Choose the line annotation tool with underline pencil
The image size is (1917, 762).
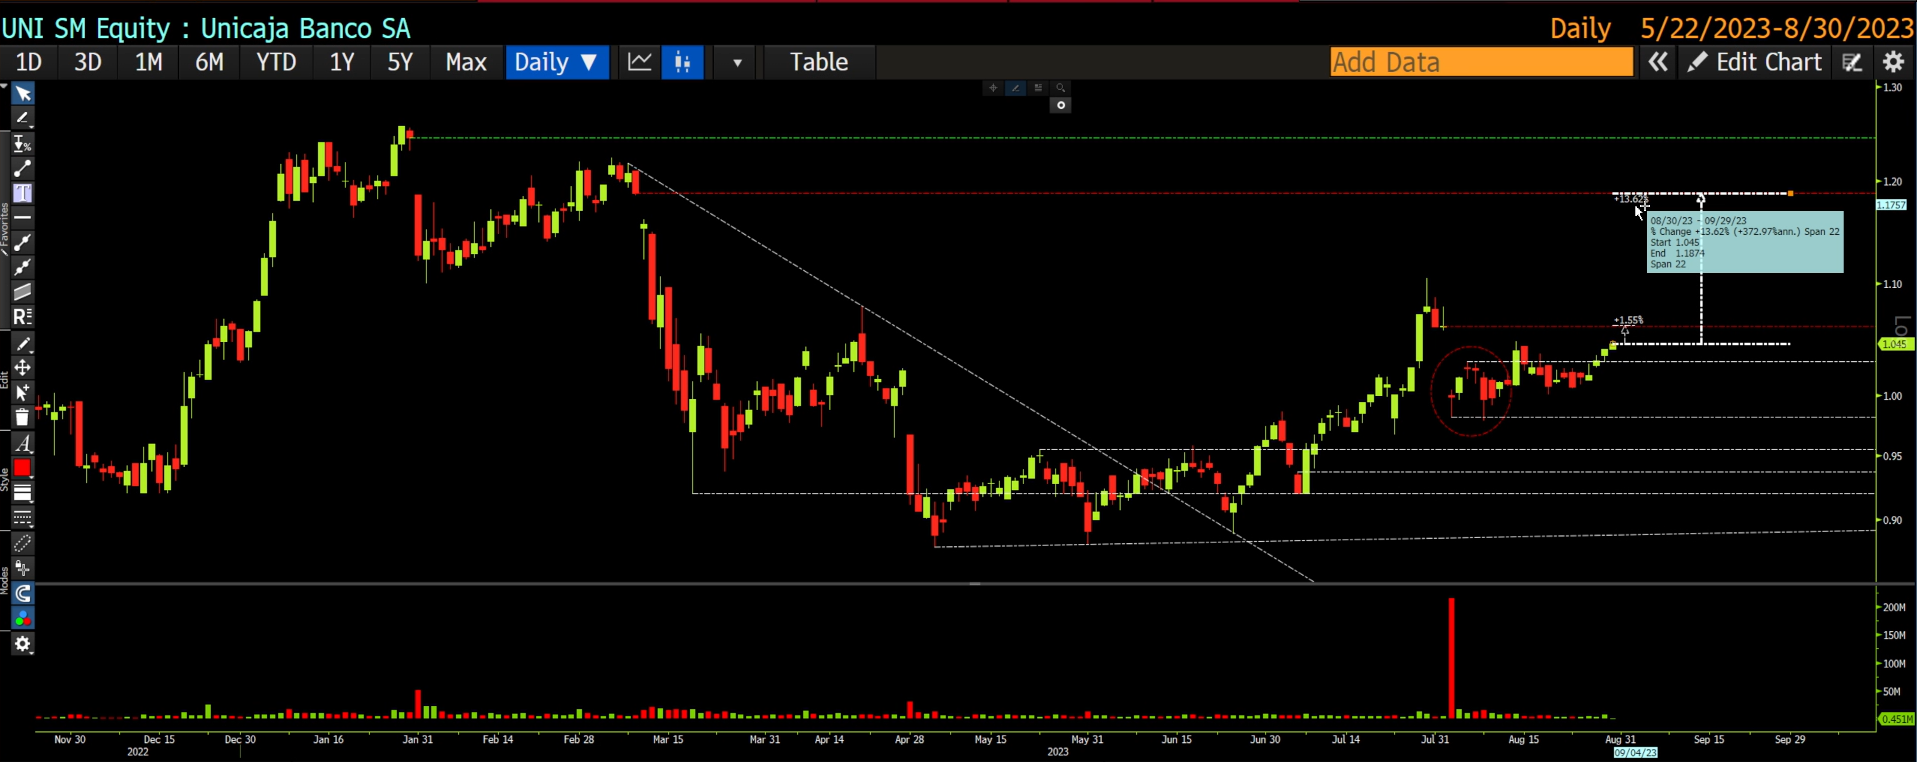(x=22, y=119)
